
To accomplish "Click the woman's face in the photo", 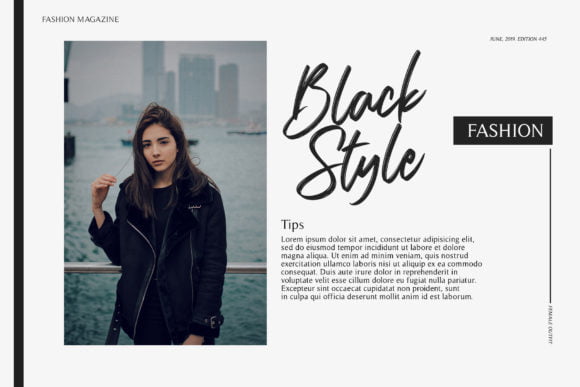I will click(159, 148).
